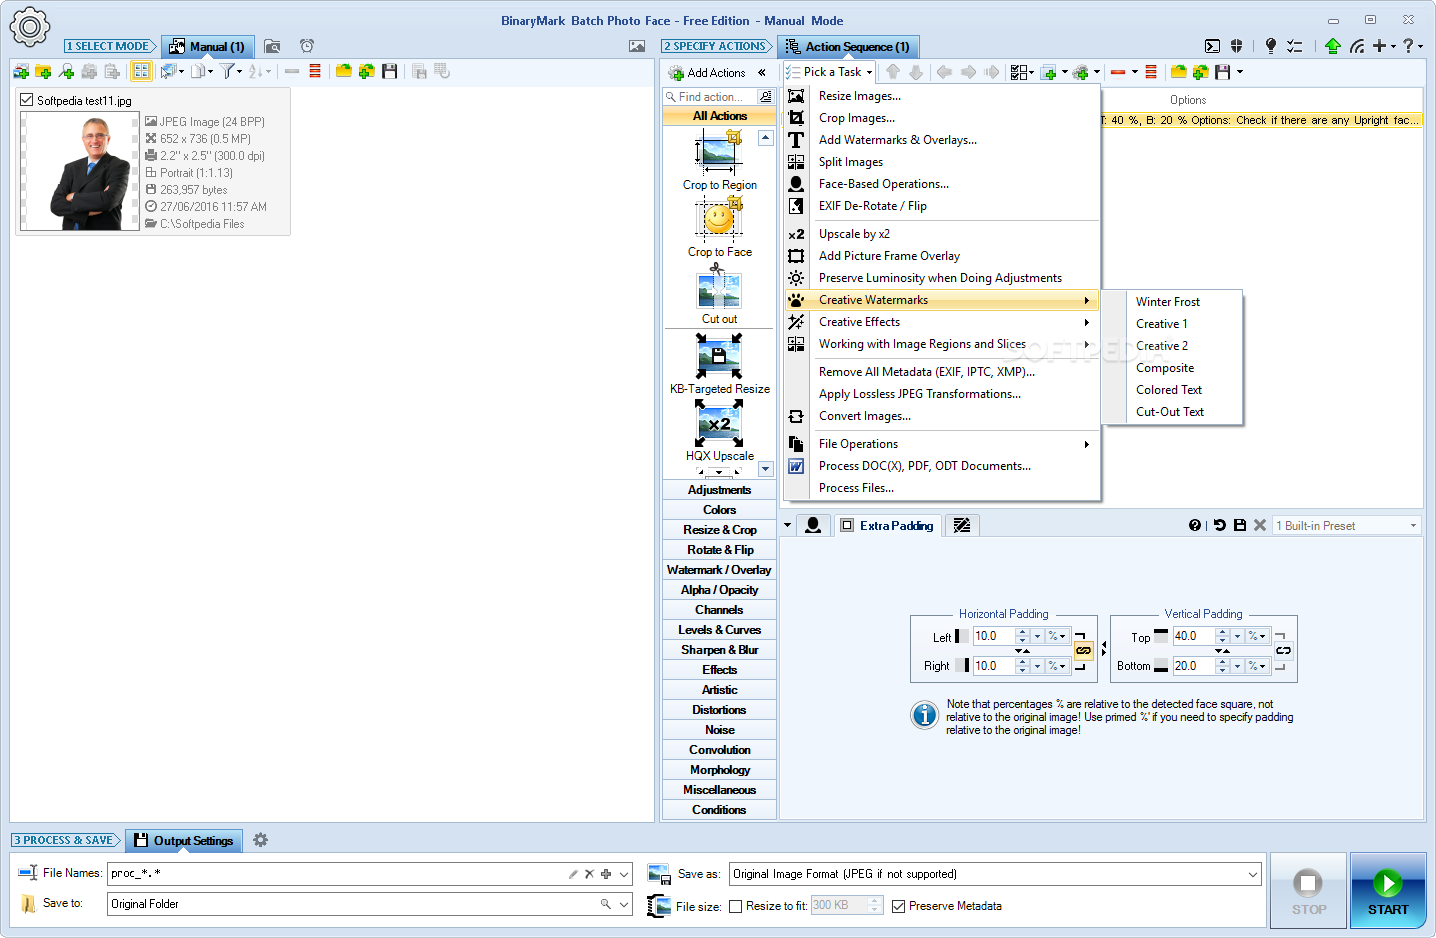Switch to the Action Sequence (1) tab
This screenshot has height=938, width=1436.
coord(848,46)
